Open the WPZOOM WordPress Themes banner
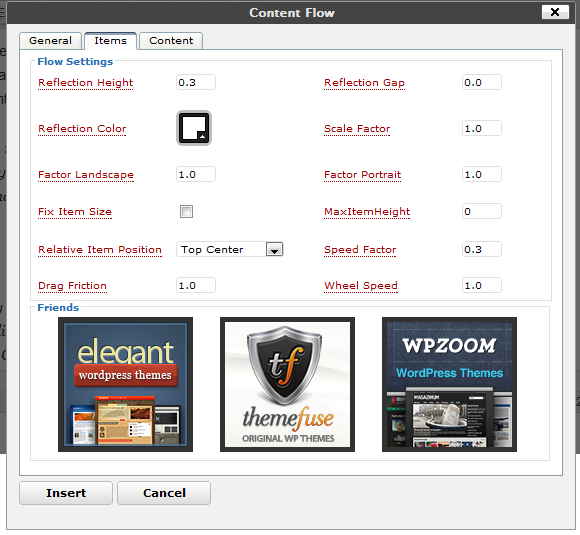 449,384
